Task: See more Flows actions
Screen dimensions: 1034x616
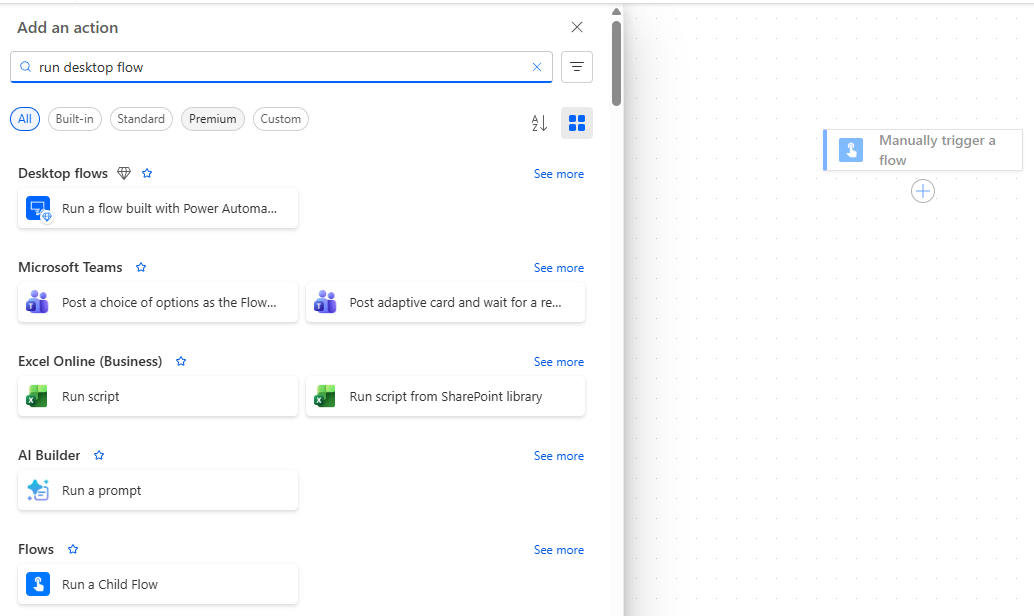Action: point(559,550)
